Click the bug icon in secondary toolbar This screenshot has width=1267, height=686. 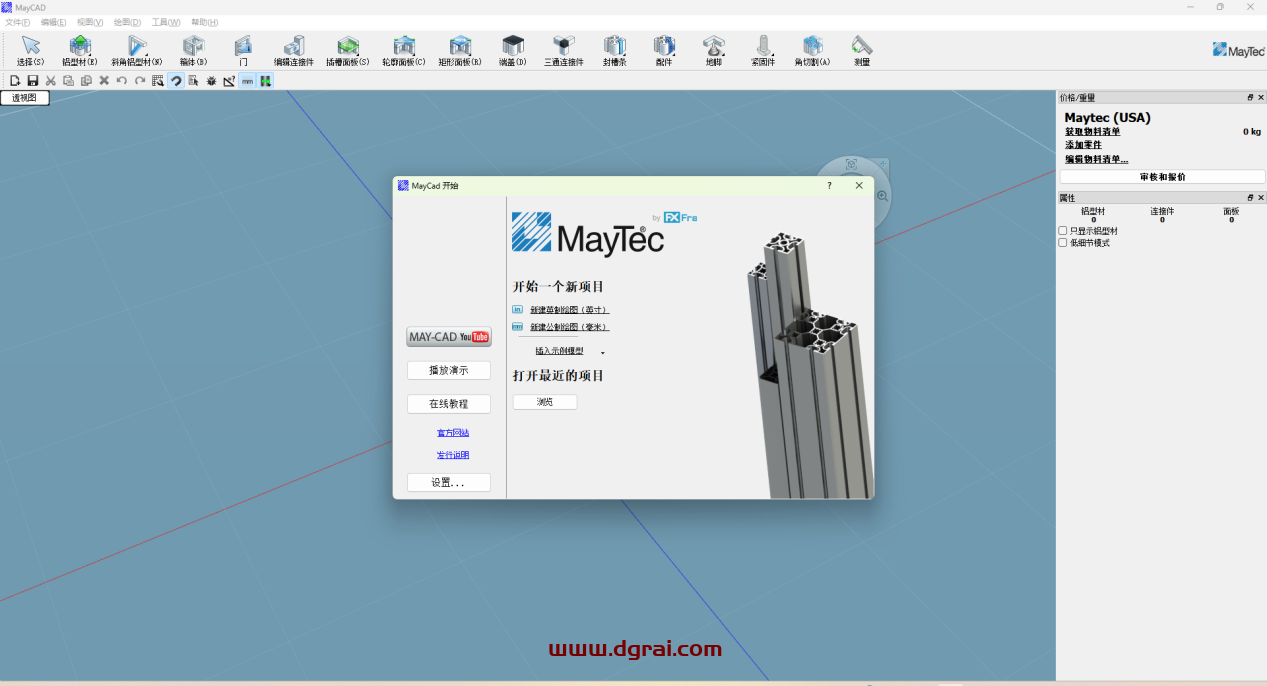click(211, 80)
